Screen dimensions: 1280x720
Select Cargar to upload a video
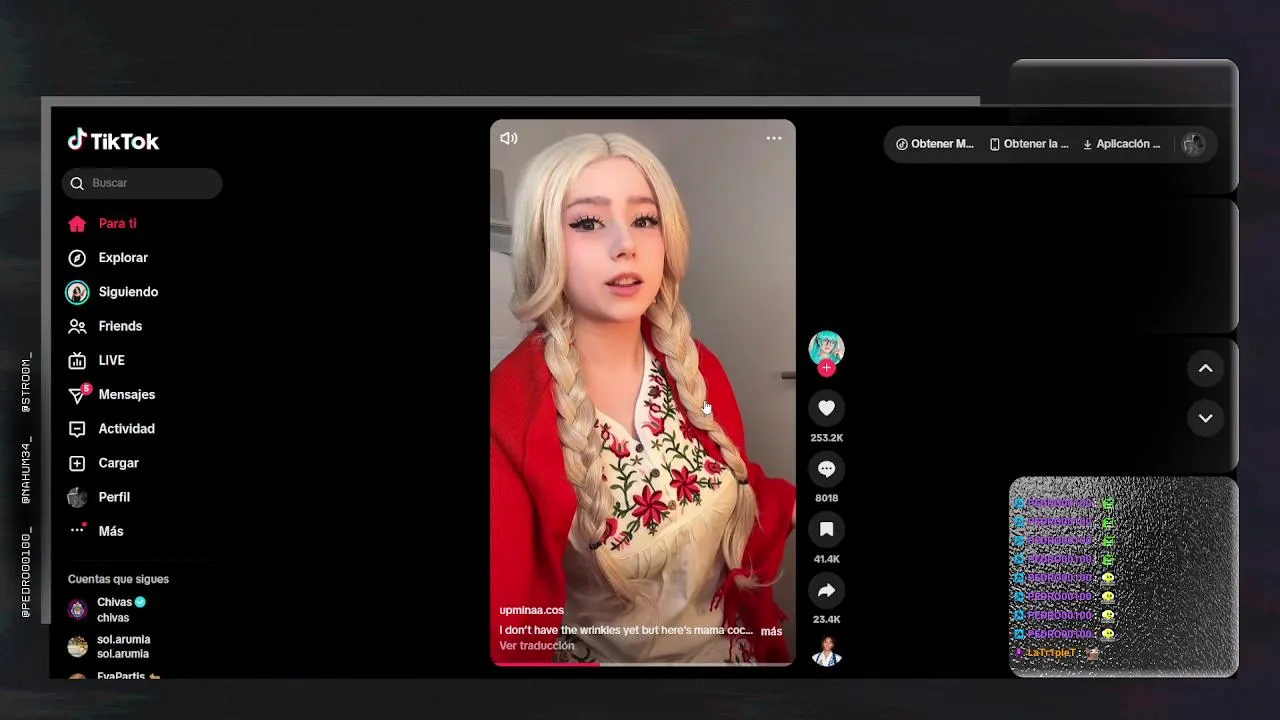pos(118,463)
